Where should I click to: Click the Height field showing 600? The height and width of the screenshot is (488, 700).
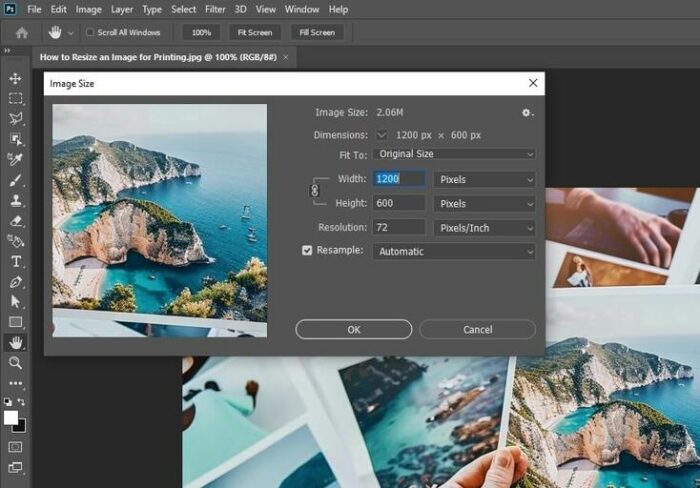[x=399, y=203]
